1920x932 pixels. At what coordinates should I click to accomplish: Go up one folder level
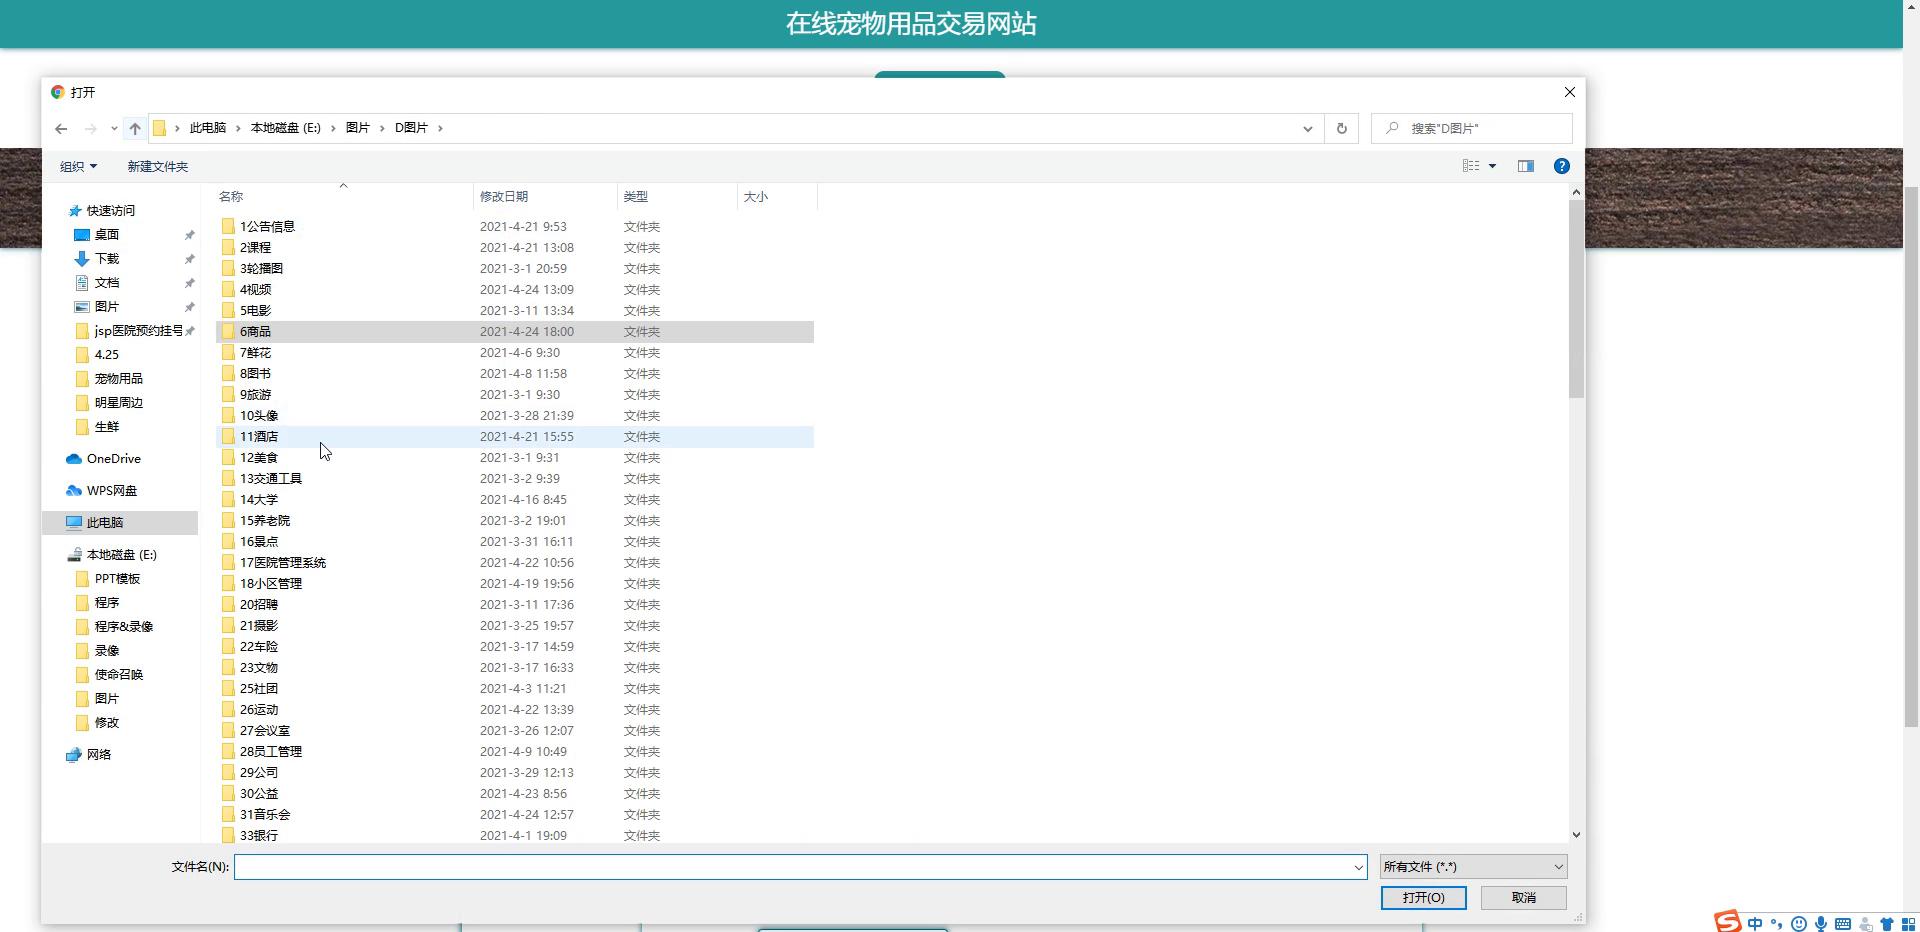point(135,128)
